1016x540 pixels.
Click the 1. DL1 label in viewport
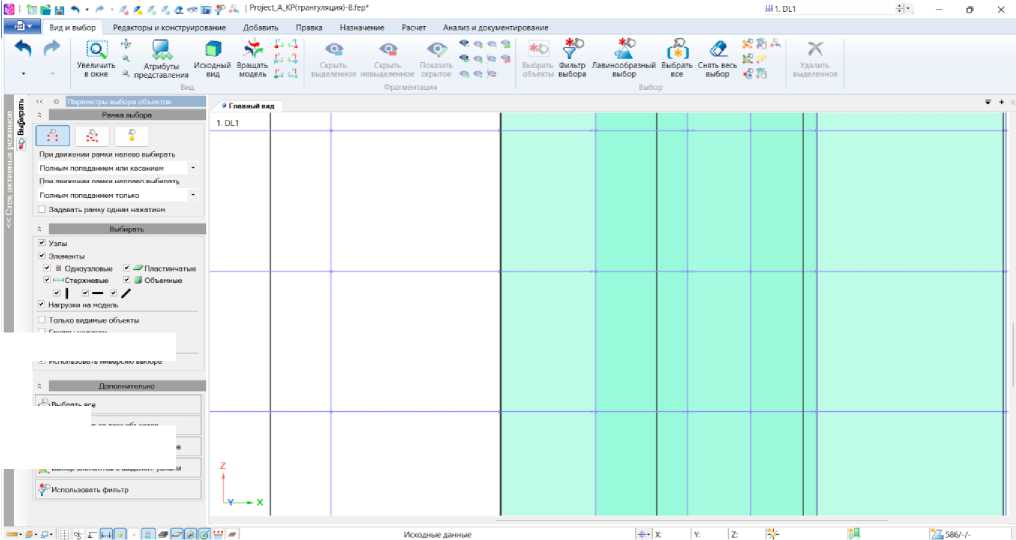pos(227,123)
